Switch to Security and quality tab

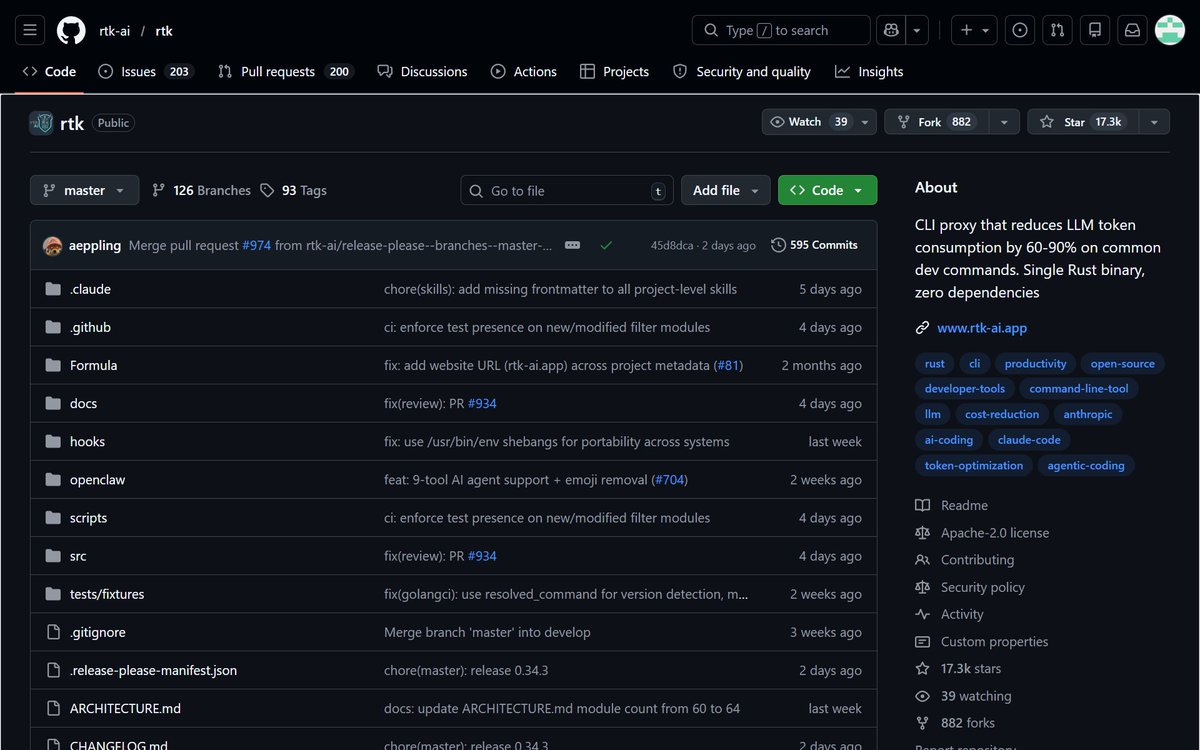tap(742, 72)
